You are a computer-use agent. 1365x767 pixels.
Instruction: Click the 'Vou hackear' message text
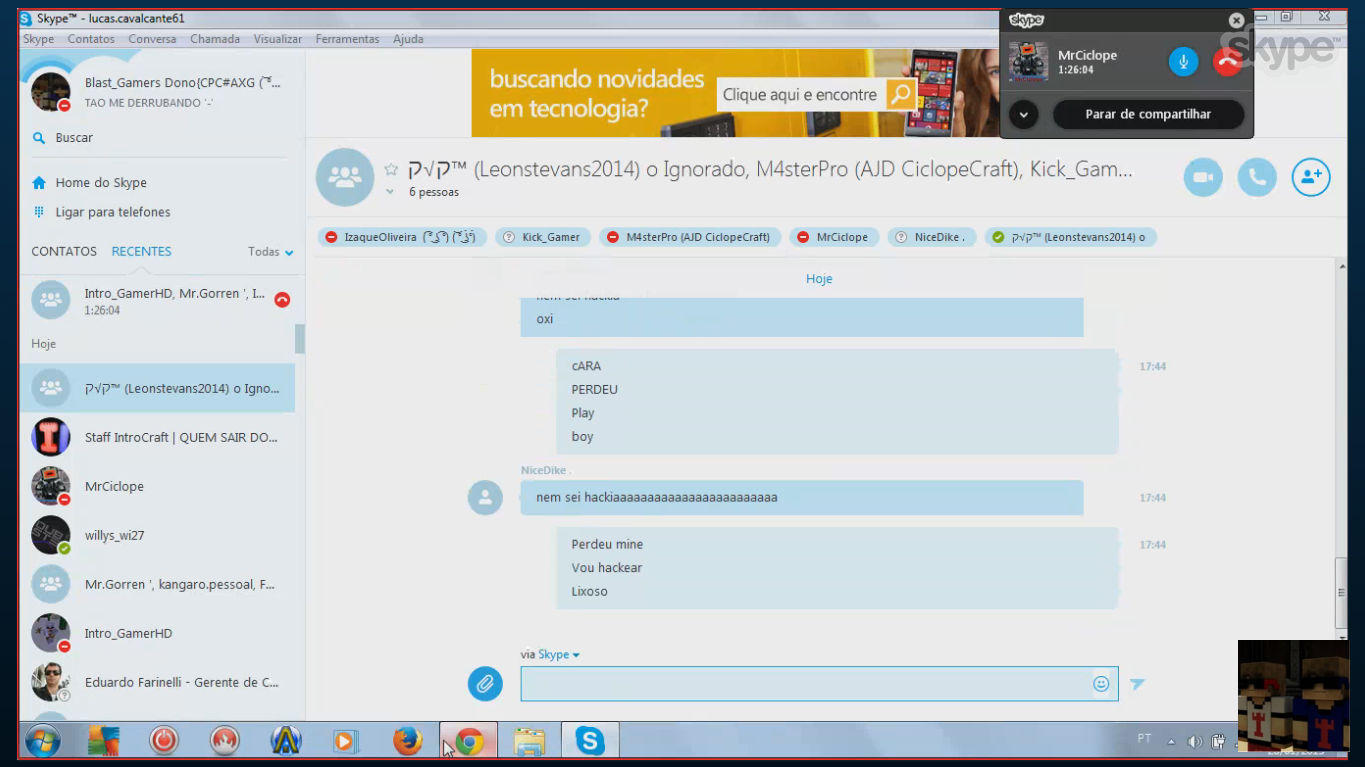point(607,568)
